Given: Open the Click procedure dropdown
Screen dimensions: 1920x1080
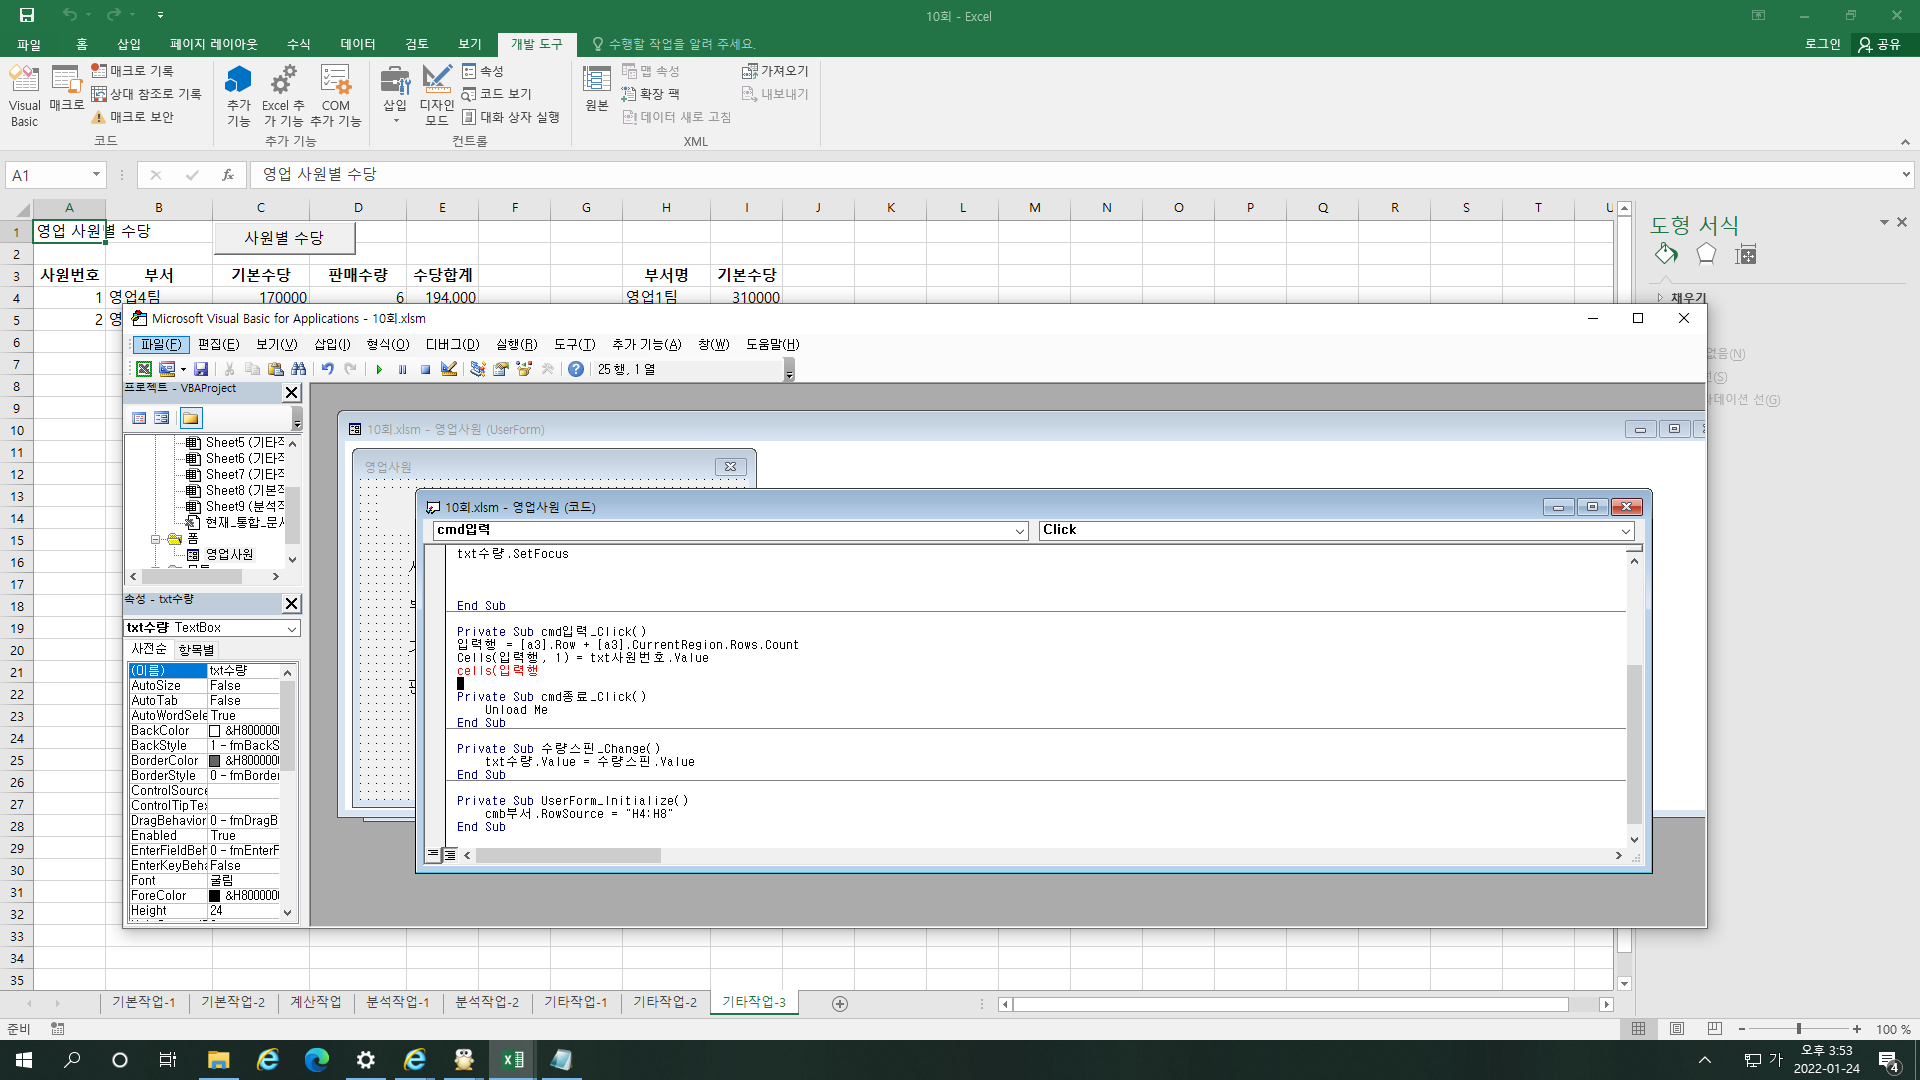Looking at the screenshot, I should coord(1625,531).
